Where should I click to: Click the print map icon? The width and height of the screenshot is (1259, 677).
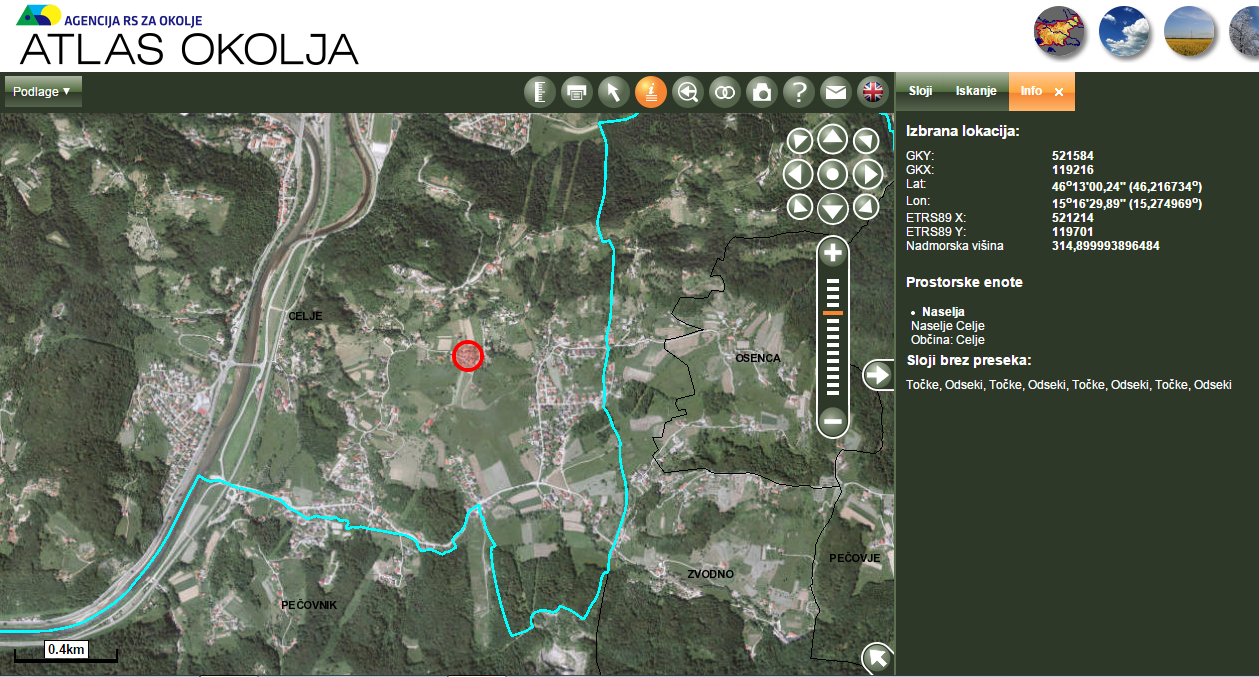click(x=575, y=92)
